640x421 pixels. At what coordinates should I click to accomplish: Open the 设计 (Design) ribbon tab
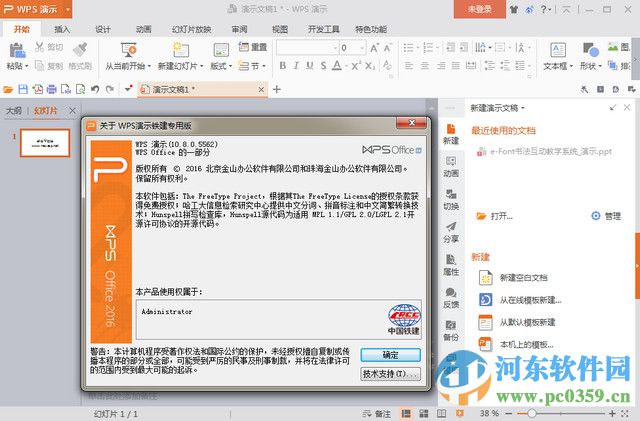point(103,29)
